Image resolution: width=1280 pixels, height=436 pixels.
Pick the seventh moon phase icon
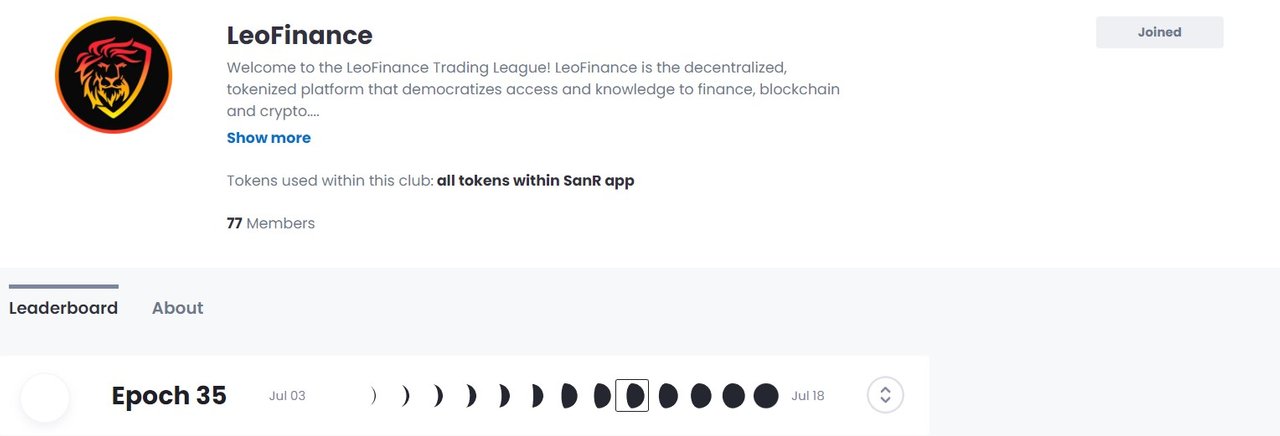[x=569, y=396]
